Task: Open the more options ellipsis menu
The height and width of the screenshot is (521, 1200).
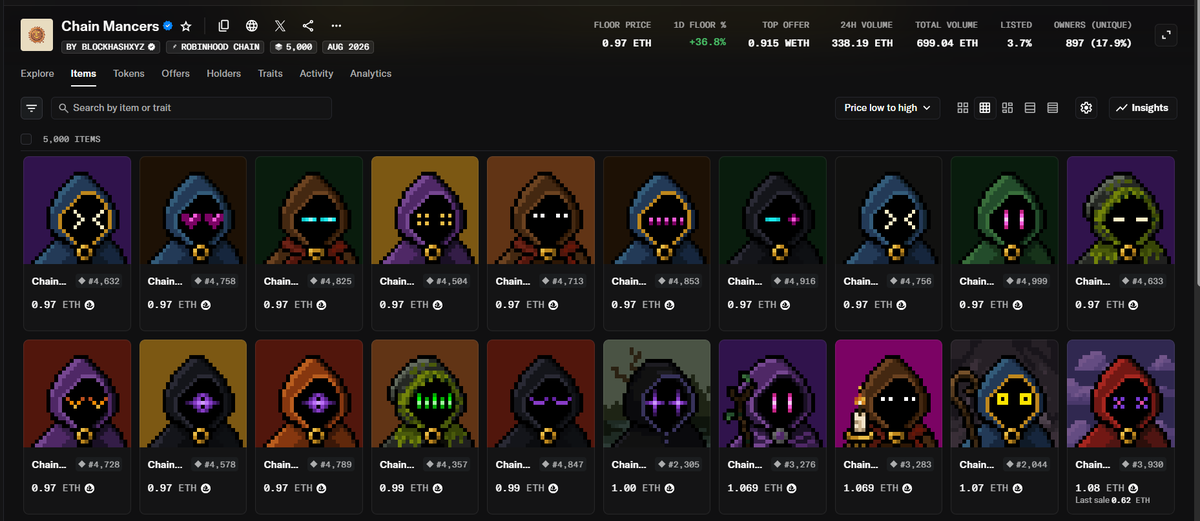Action: [336, 26]
